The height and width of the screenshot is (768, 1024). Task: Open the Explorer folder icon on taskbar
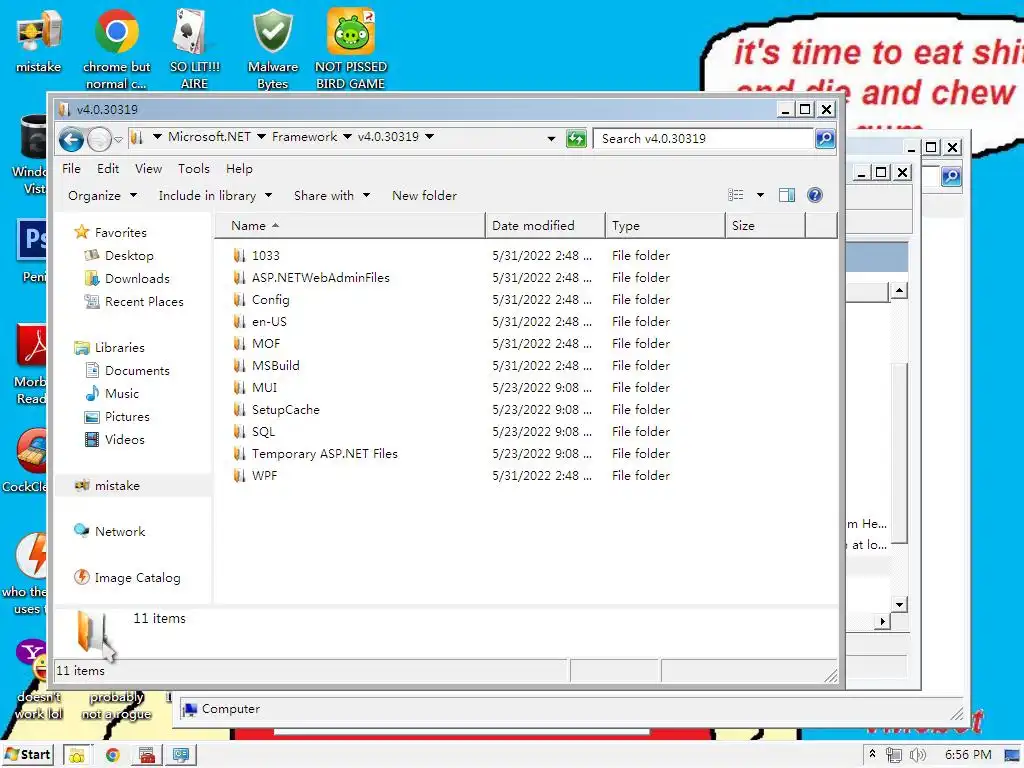pos(77,755)
